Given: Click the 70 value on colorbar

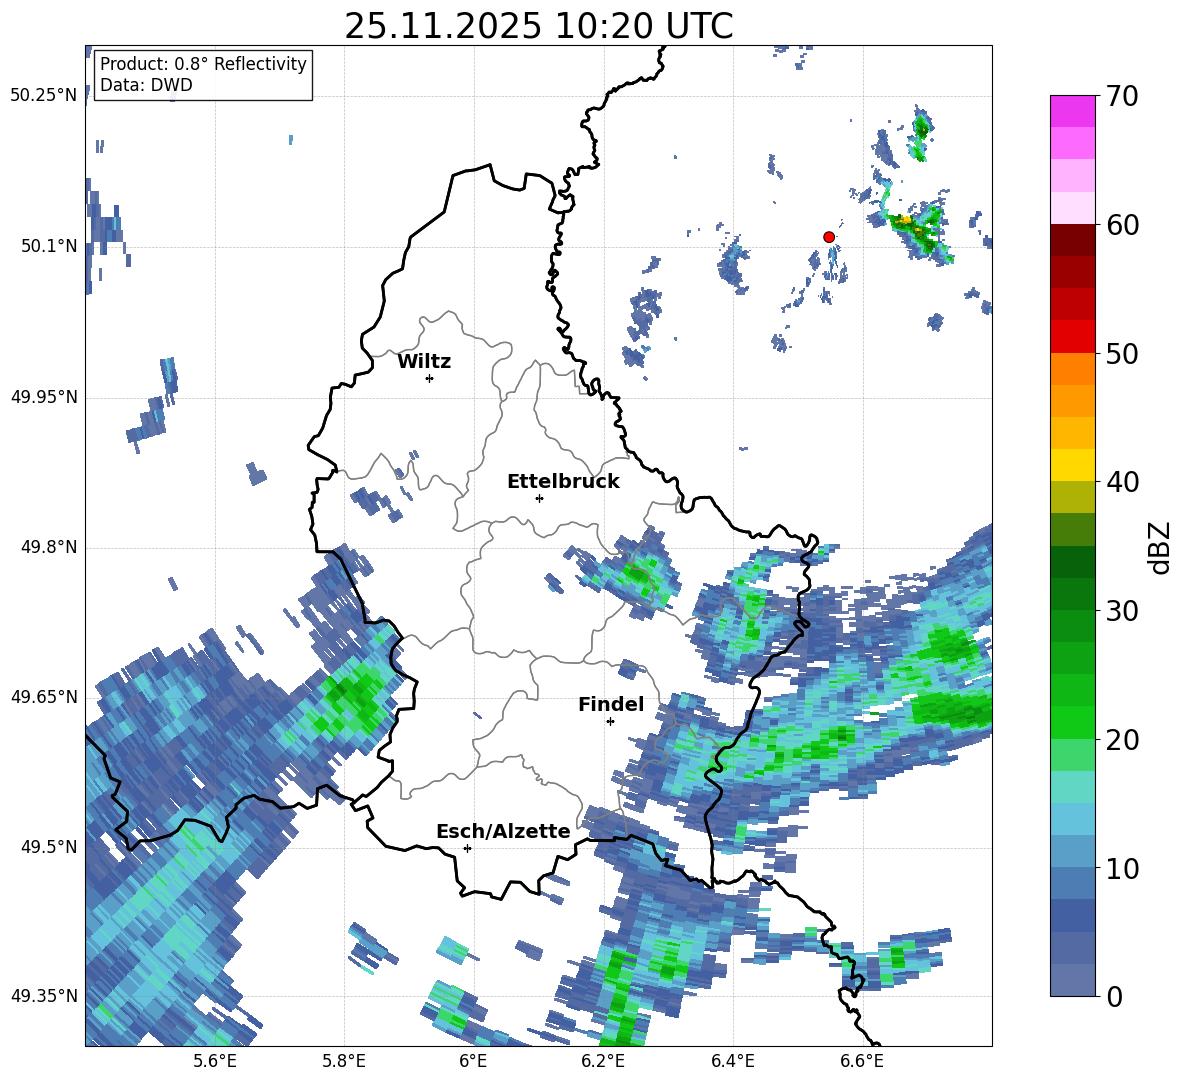Looking at the screenshot, I should point(1122,96).
